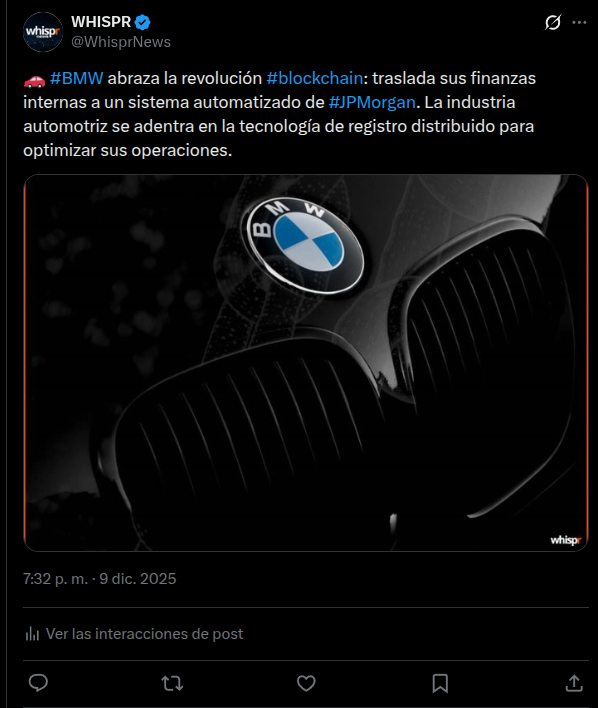598x708 pixels.
Task: Open the BMW grille image
Action: pos(306,363)
